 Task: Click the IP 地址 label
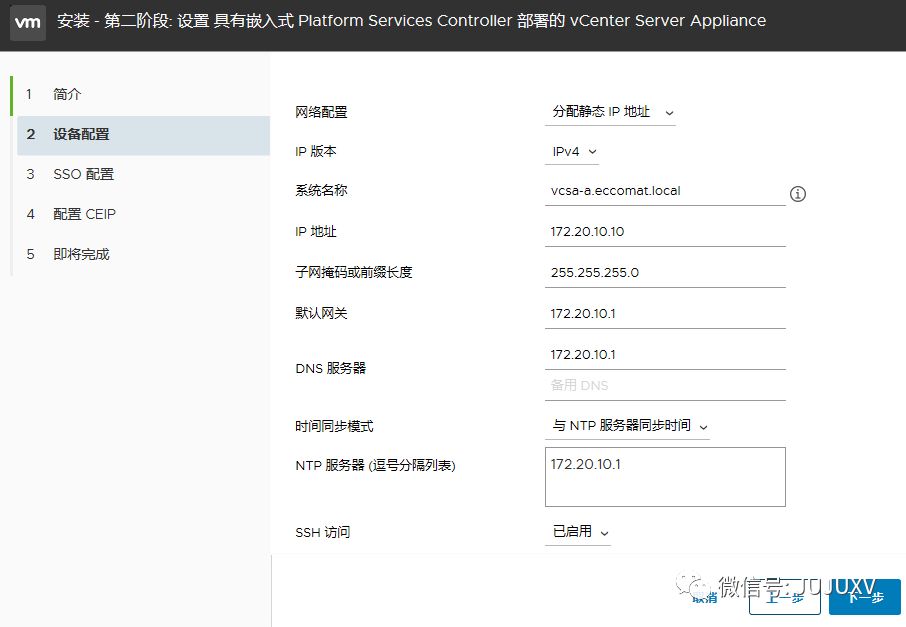(x=315, y=232)
